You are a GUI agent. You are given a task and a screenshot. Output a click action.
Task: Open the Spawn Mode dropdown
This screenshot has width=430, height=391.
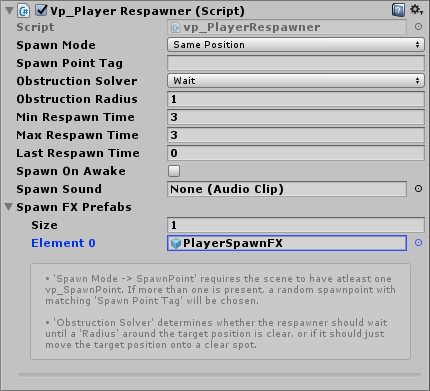(296, 45)
